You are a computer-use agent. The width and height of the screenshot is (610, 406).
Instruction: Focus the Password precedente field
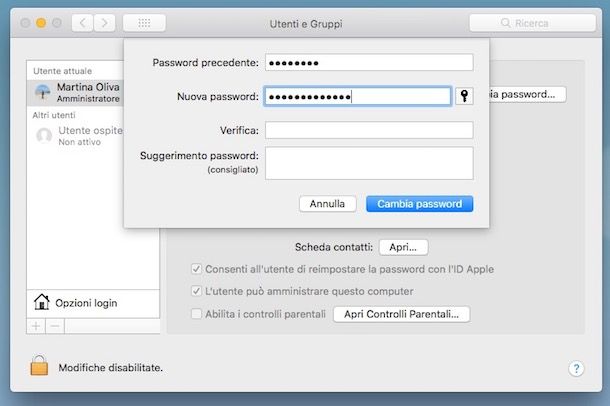(x=369, y=62)
